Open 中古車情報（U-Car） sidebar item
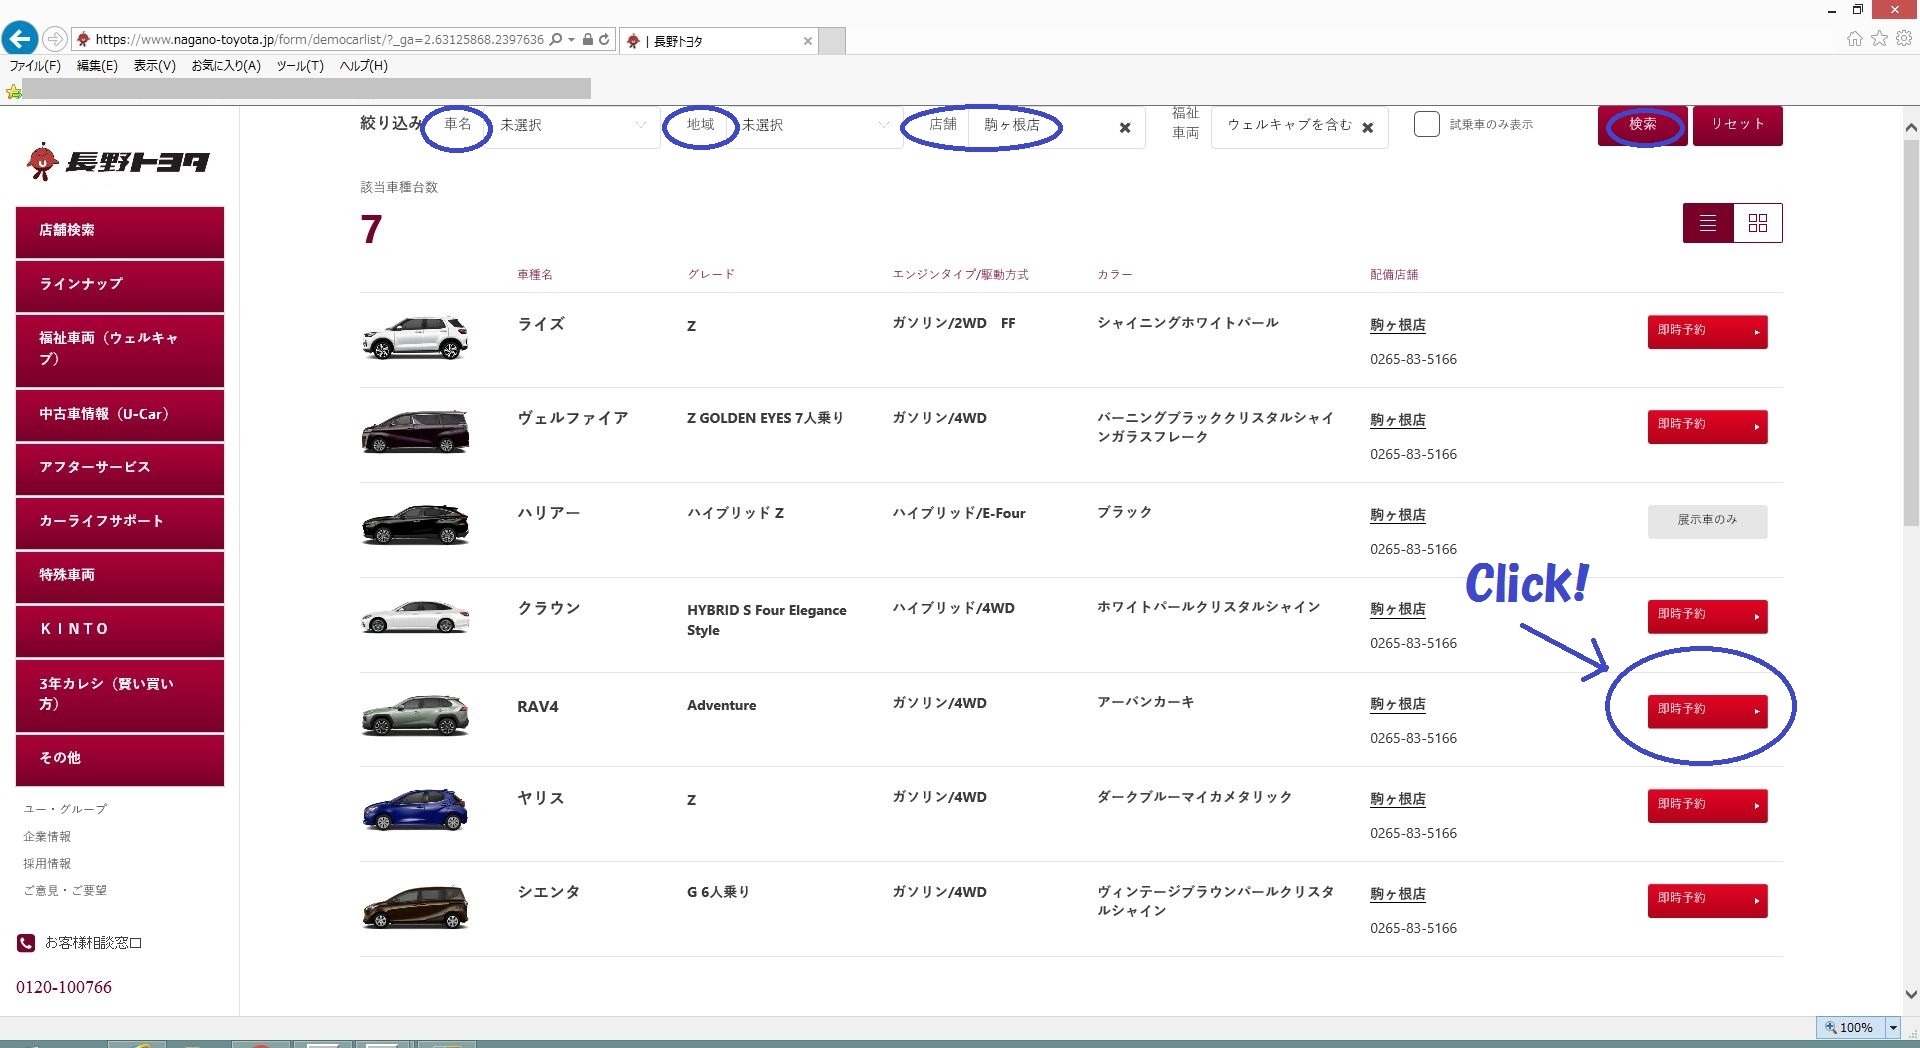This screenshot has height=1048, width=1920. (120, 415)
